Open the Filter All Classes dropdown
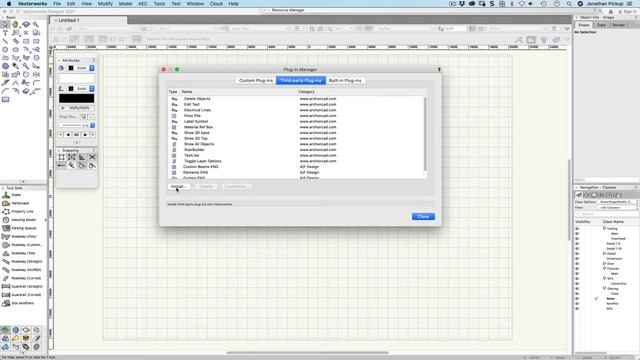 (x=618, y=208)
